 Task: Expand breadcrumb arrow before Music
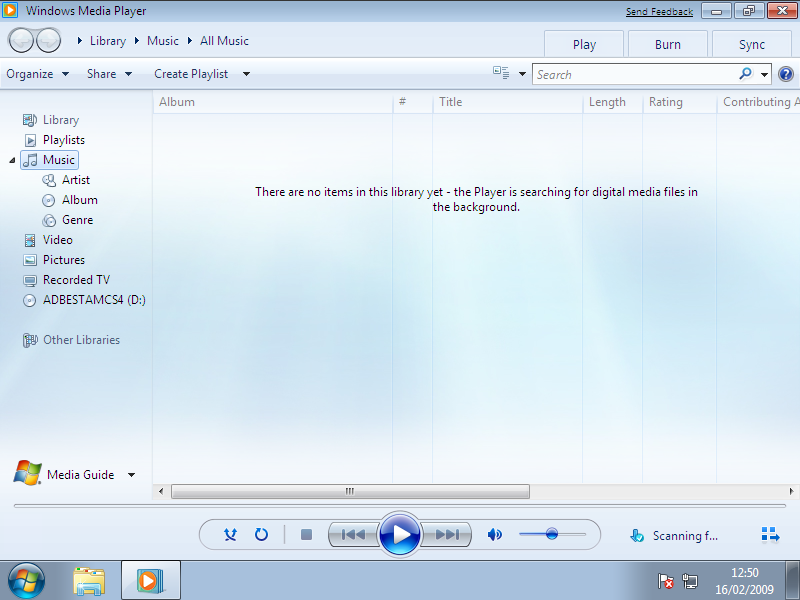pos(137,41)
